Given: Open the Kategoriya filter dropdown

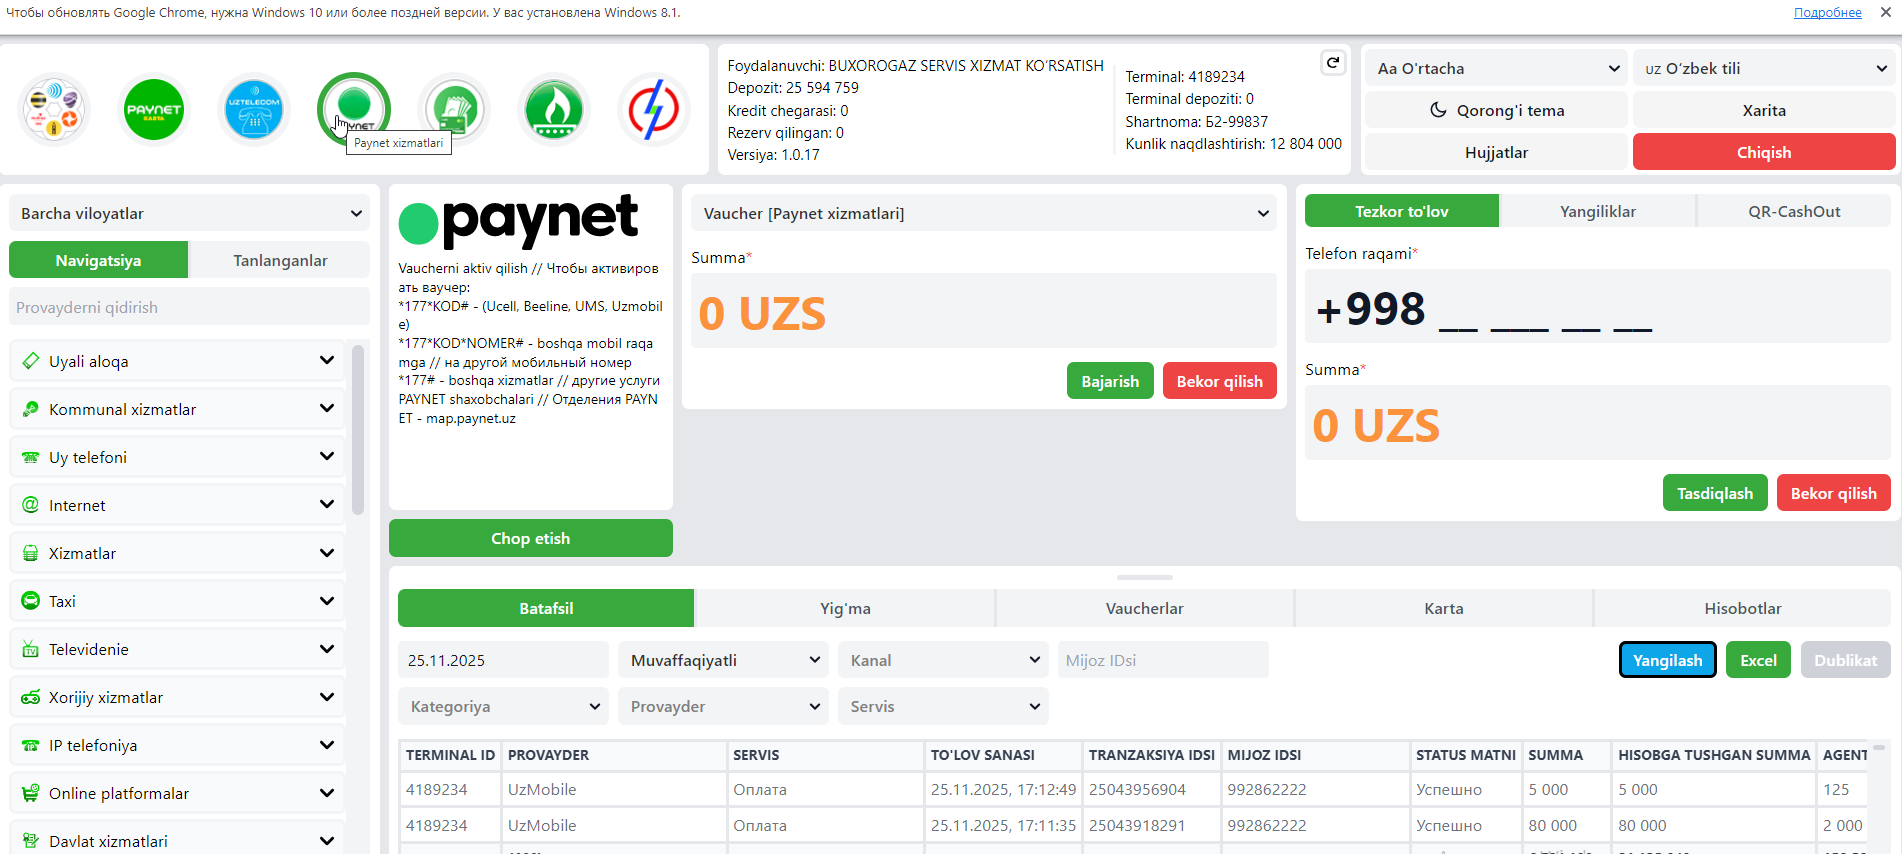Looking at the screenshot, I should [x=504, y=706].
